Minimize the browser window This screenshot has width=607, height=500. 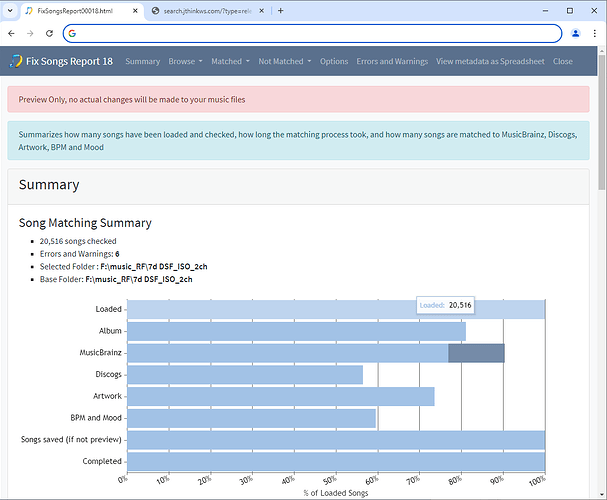(x=545, y=11)
